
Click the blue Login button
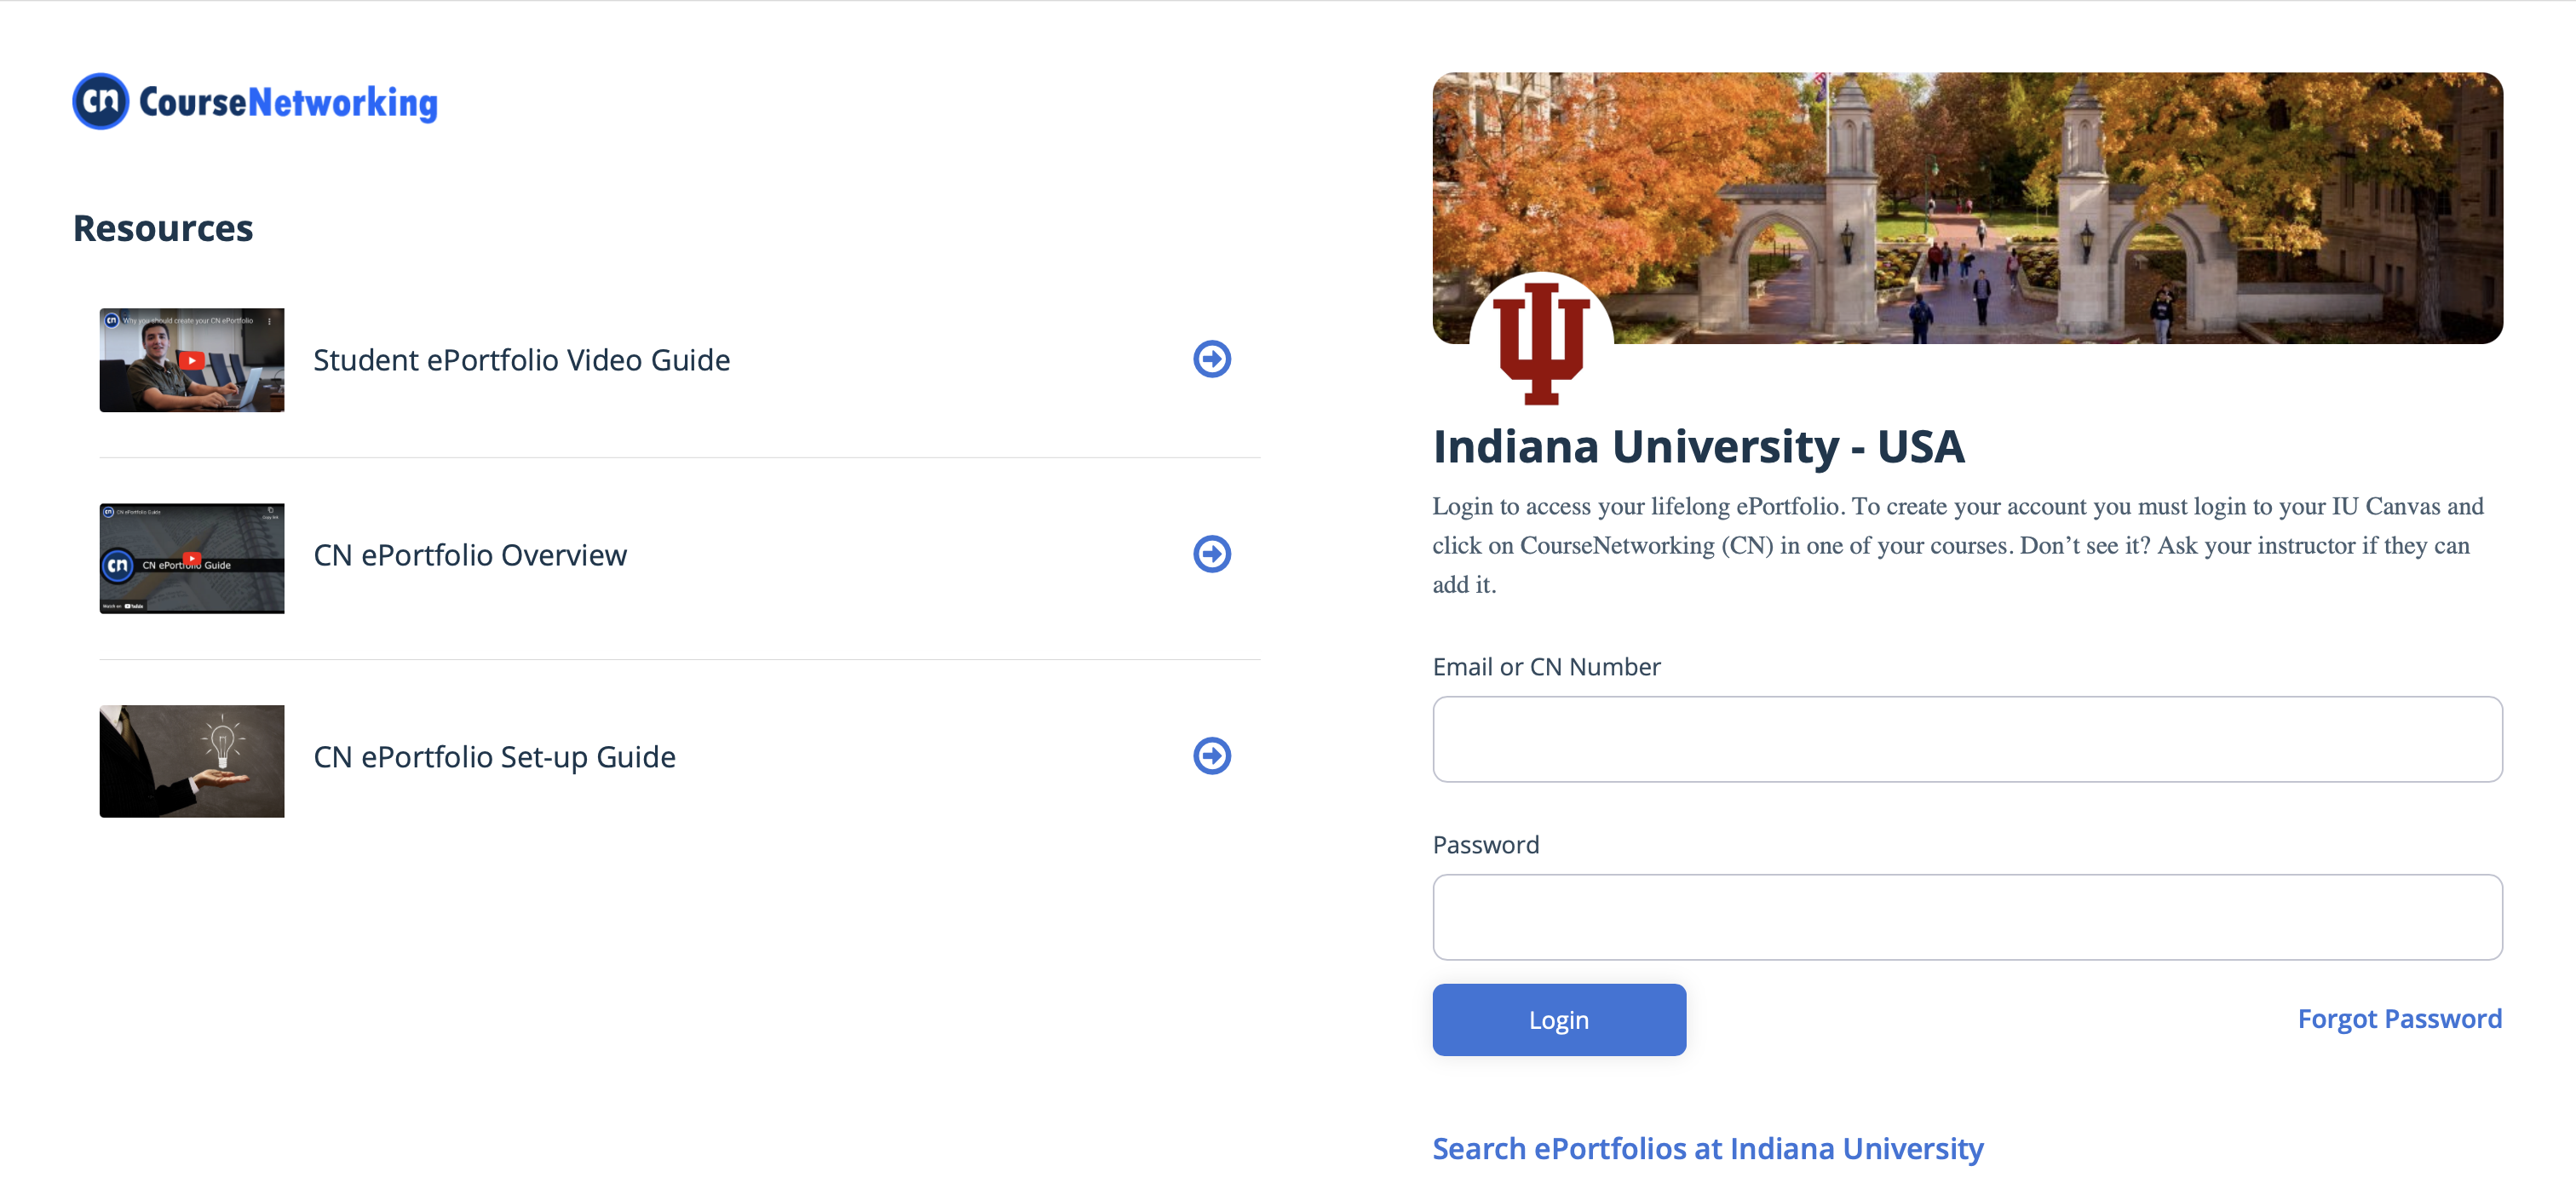pos(1559,1020)
